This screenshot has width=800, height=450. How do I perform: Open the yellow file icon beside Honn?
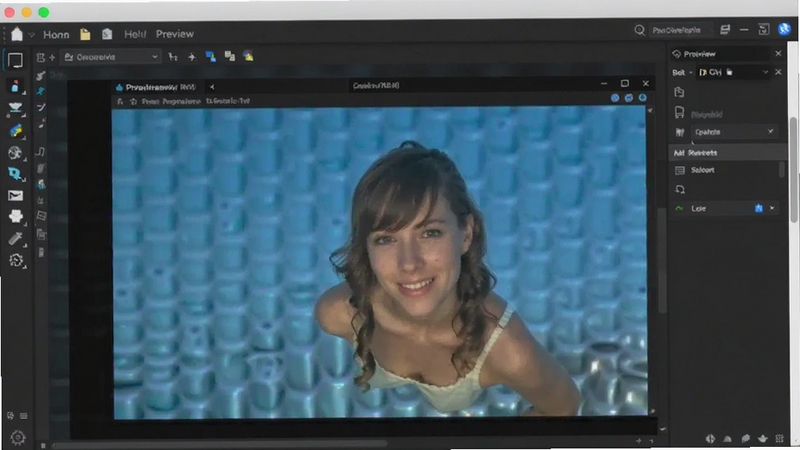(85, 34)
